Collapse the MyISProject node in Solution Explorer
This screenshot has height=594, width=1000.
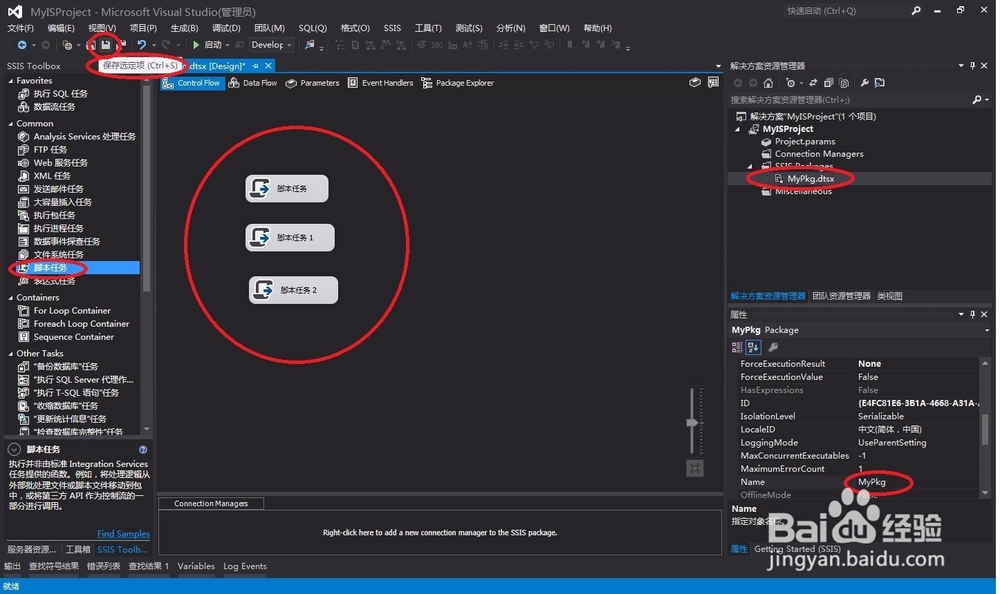pos(738,129)
